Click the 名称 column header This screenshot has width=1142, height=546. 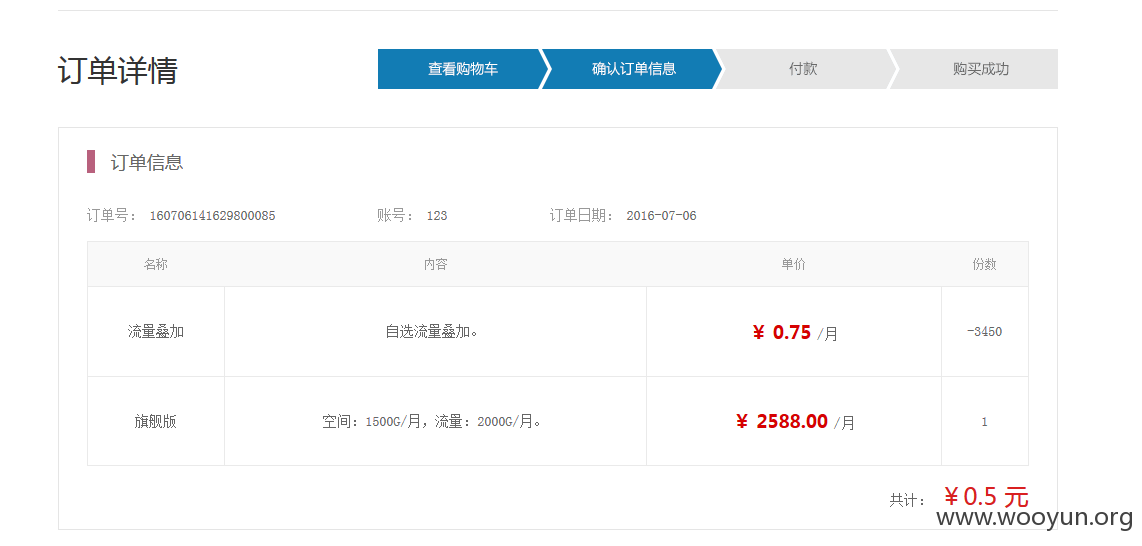click(x=156, y=264)
